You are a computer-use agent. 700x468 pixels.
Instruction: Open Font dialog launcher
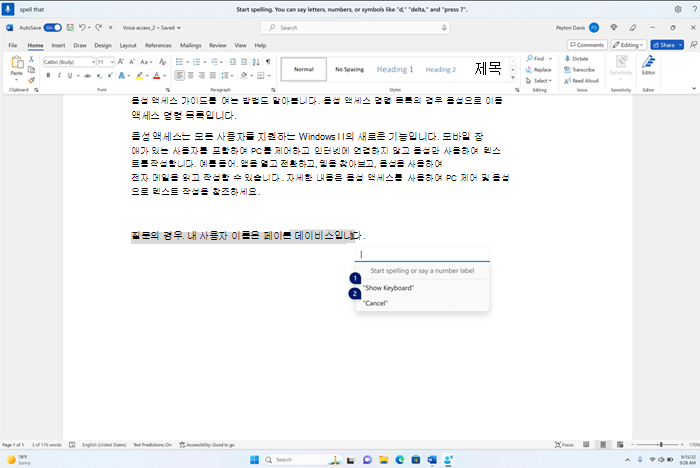click(168, 90)
